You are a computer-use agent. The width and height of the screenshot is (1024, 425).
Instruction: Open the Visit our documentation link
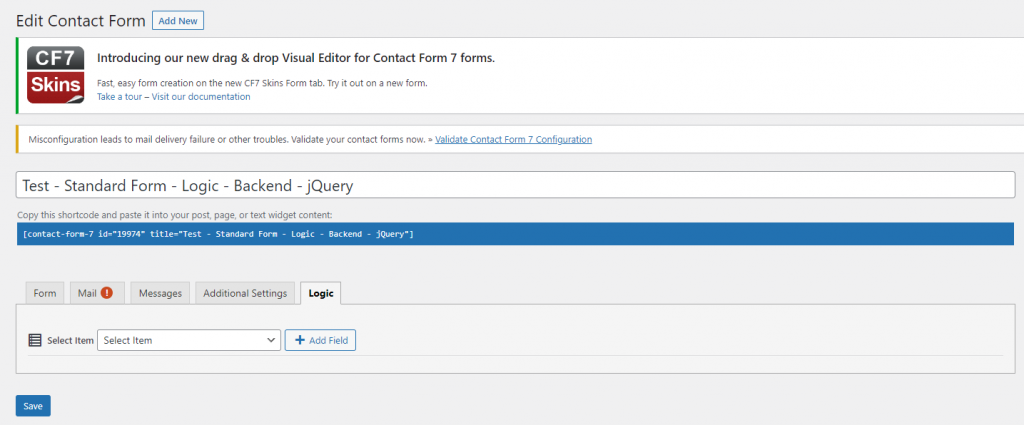click(201, 97)
